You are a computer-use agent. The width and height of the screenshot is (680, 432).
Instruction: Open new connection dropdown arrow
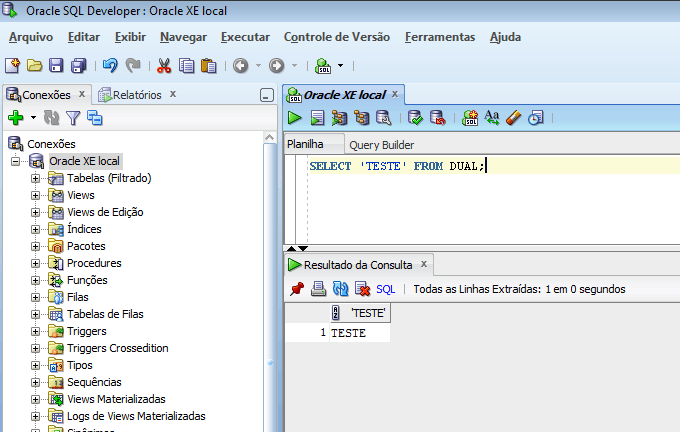pyautogui.click(x=33, y=118)
